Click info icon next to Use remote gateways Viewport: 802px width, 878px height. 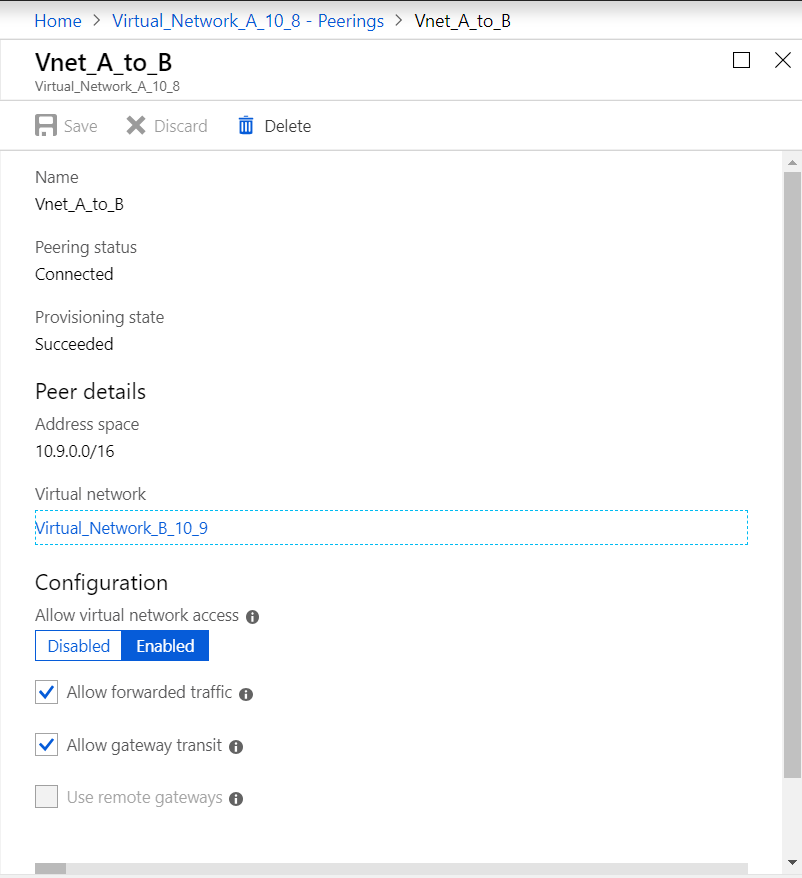point(236,799)
